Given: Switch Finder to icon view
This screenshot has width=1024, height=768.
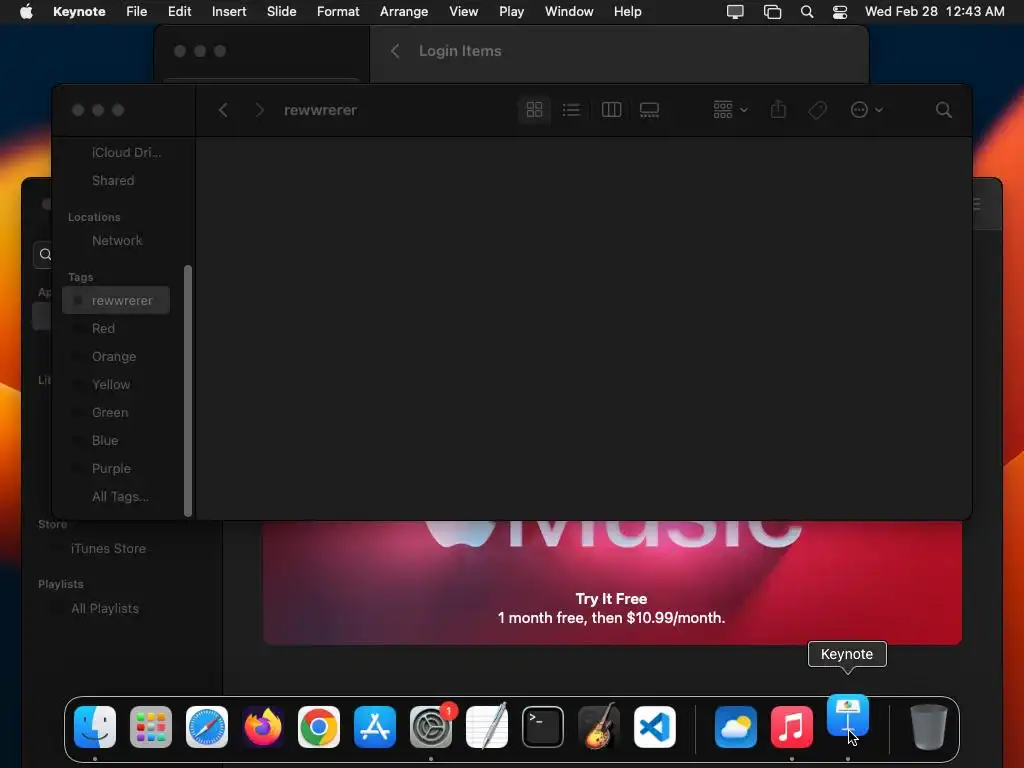Looking at the screenshot, I should (534, 110).
